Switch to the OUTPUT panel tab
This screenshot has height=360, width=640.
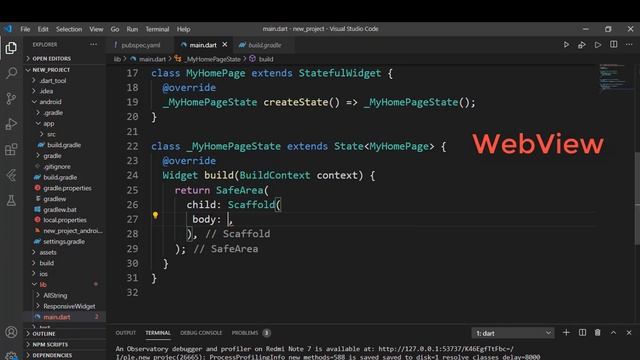click(126, 333)
